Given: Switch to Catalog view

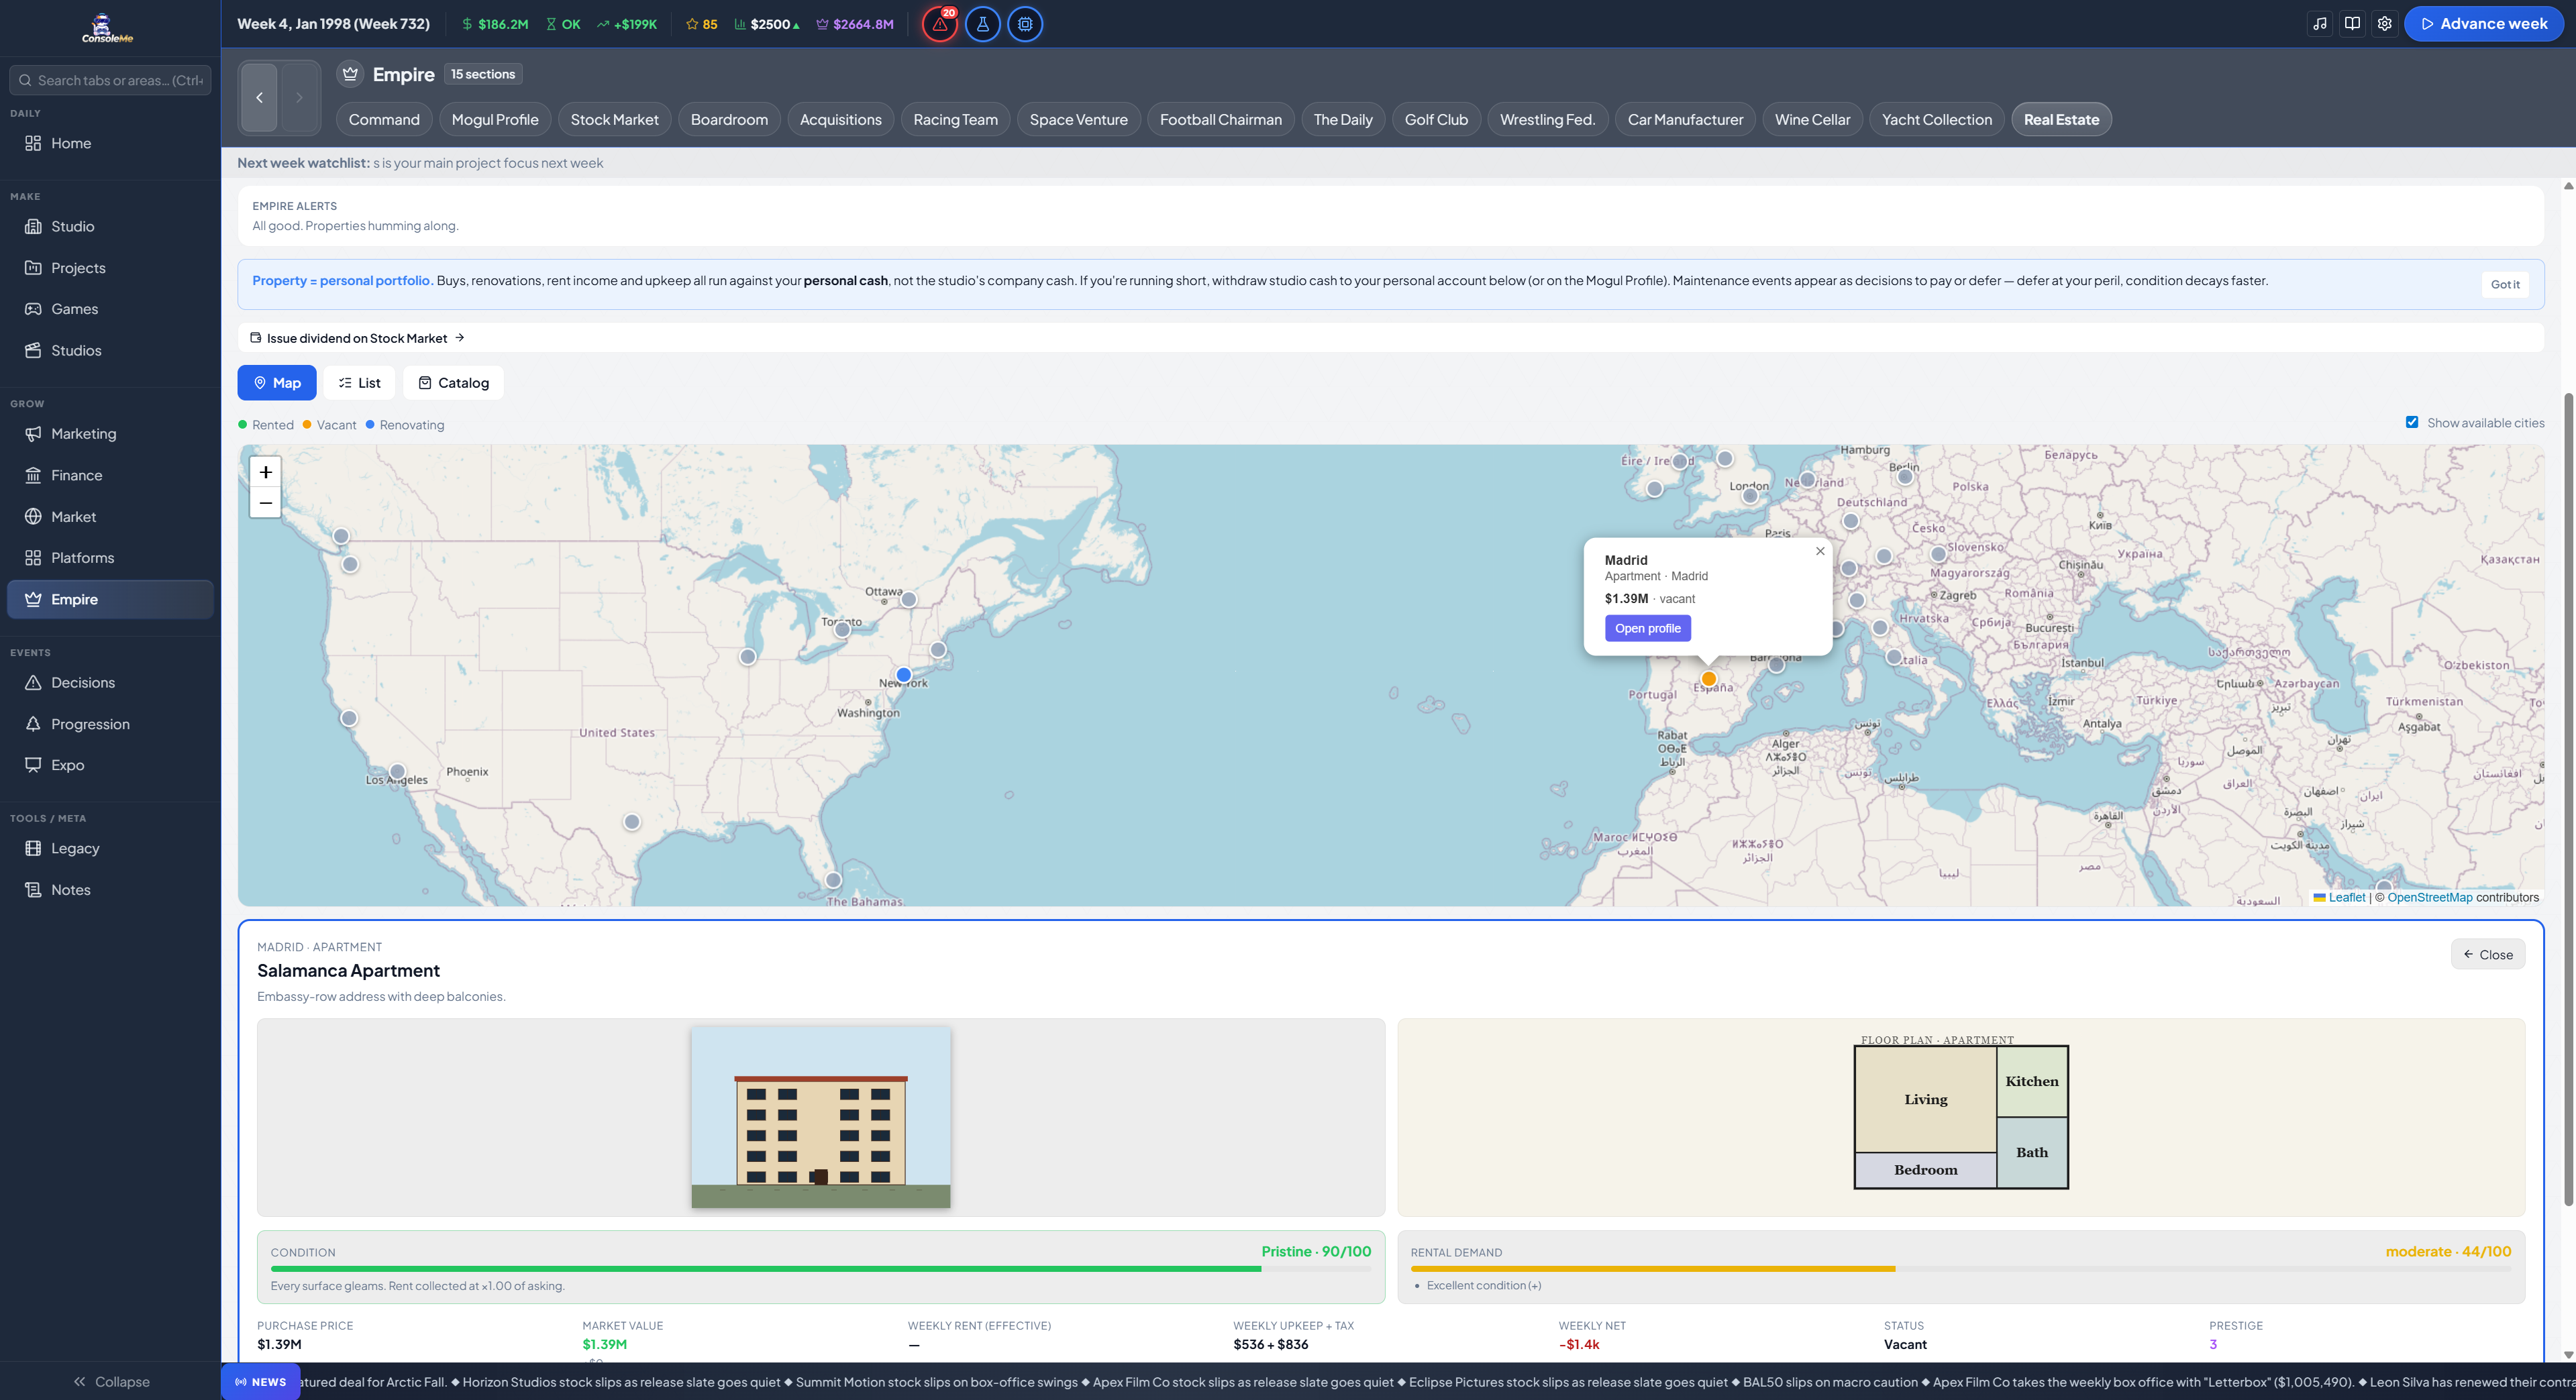Looking at the screenshot, I should [453, 383].
